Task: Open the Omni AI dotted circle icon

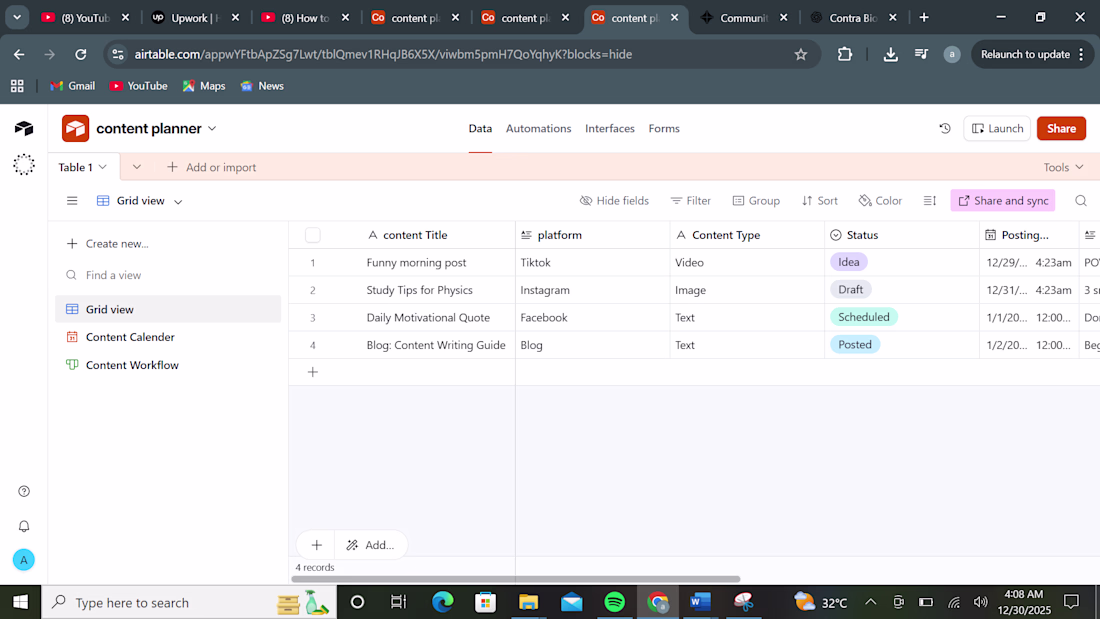Action: [x=24, y=164]
